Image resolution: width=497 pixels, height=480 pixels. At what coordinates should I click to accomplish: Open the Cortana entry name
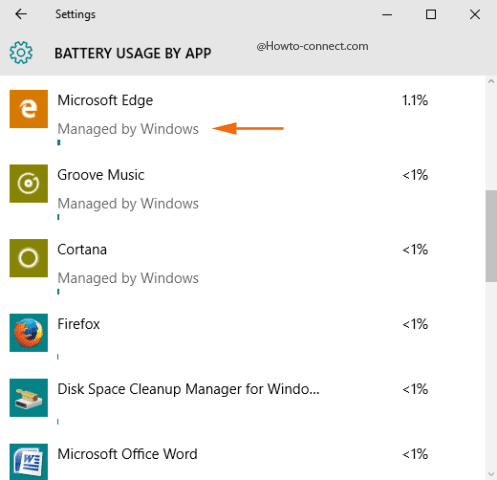point(82,250)
